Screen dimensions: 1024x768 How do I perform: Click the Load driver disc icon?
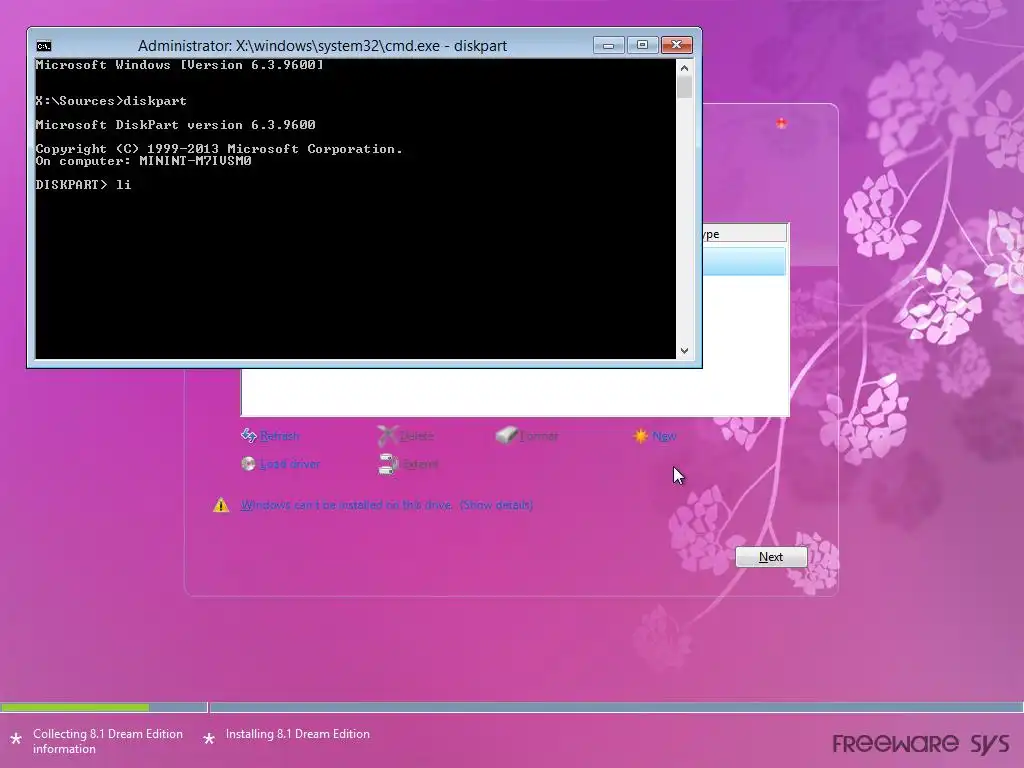[248, 464]
